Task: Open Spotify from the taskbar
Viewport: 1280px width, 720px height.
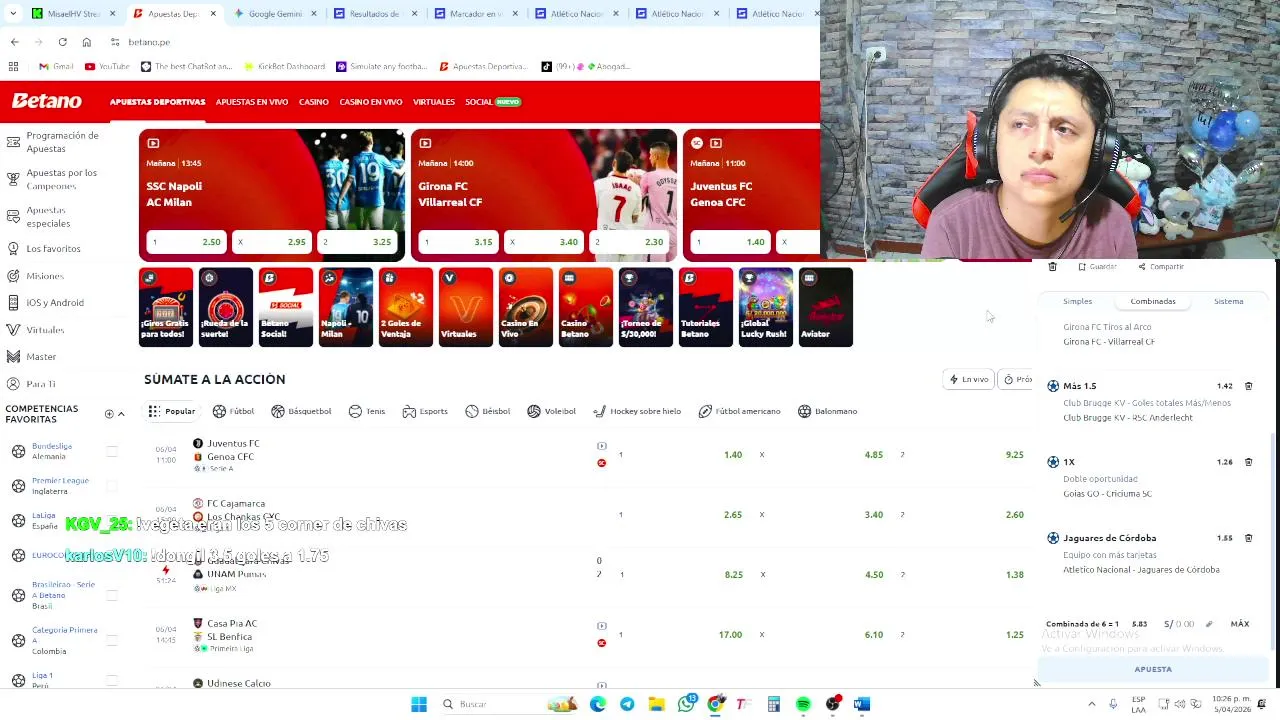Action: (803, 704)
